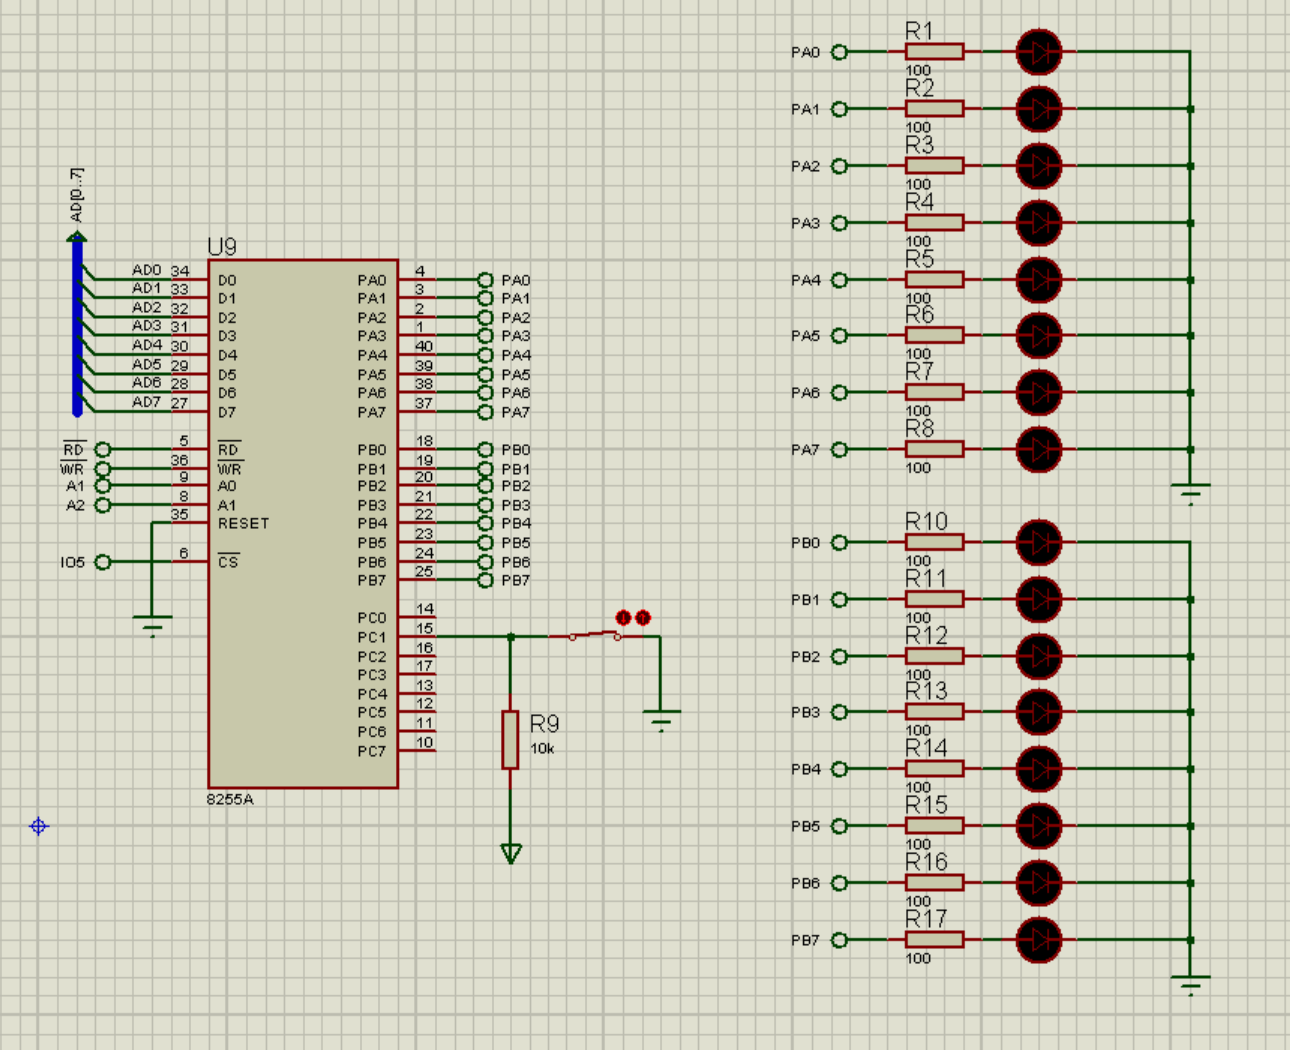Click the PC1 pin name on U9
The height and width of the screenshot is (1050, 1290).
[x=371, y=637]
